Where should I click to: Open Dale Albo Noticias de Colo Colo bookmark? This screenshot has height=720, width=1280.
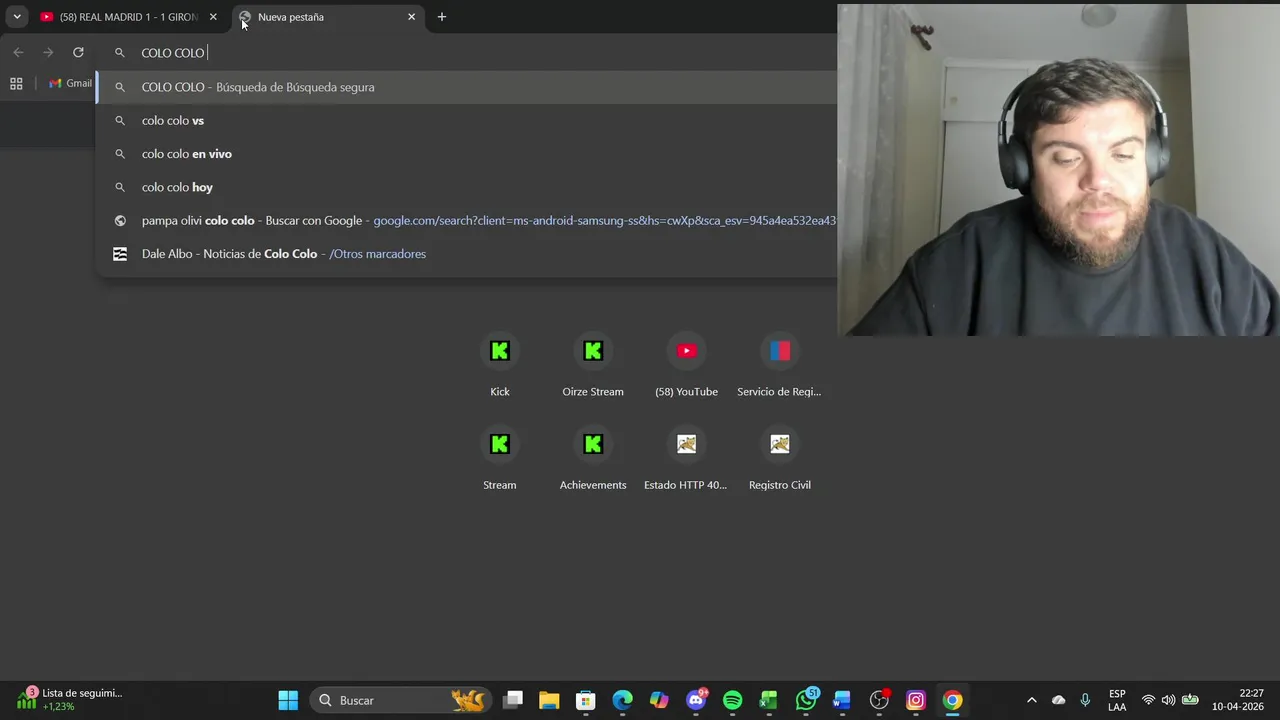point(466,254)
